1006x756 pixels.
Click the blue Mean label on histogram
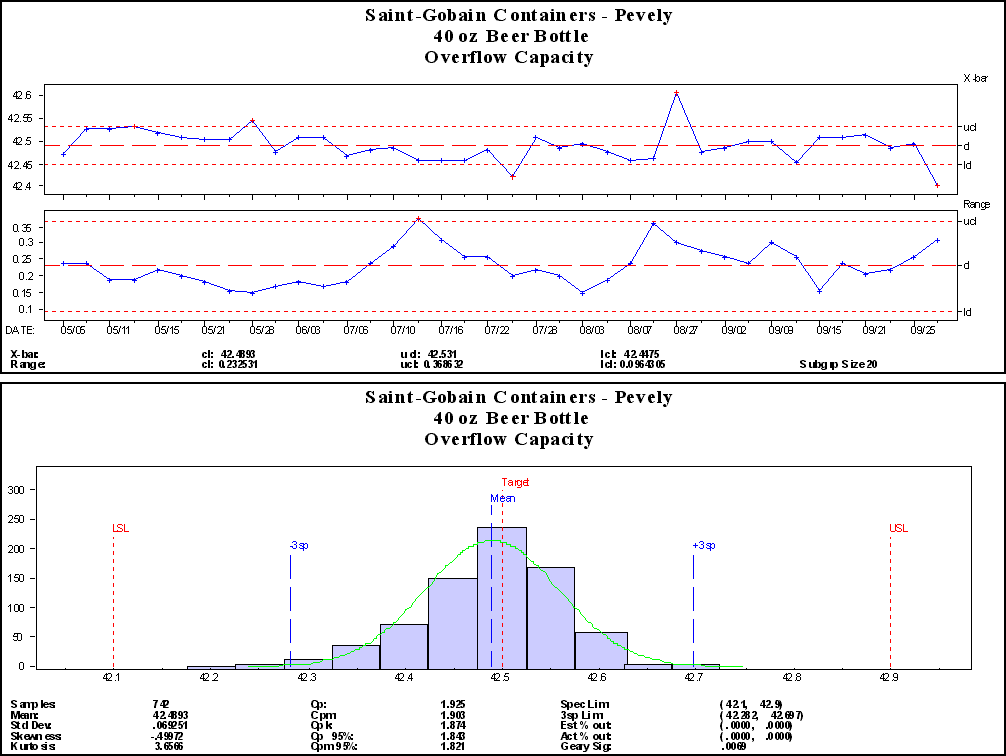pyautogui.click(x=502, y=497)
